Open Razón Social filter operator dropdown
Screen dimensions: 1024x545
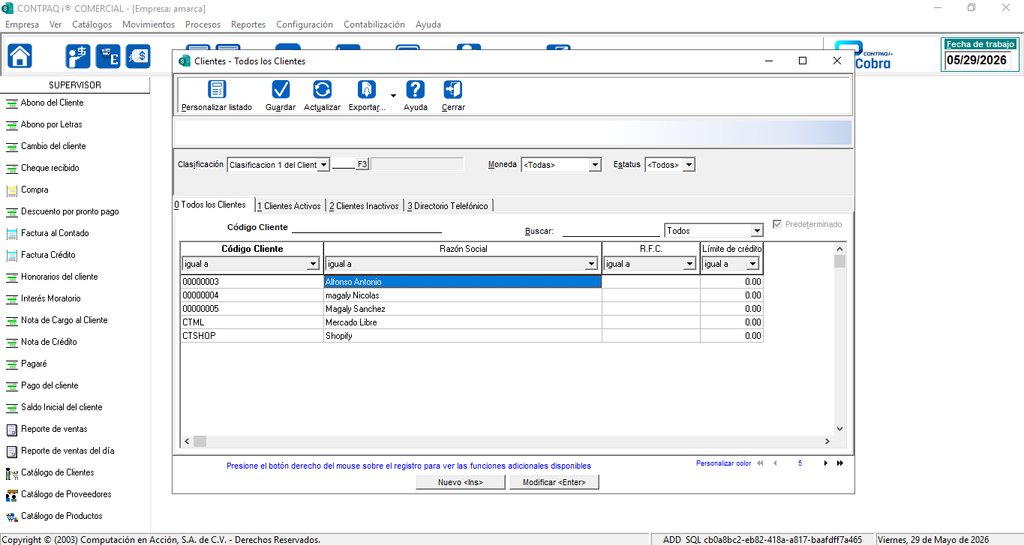[591, 264]
